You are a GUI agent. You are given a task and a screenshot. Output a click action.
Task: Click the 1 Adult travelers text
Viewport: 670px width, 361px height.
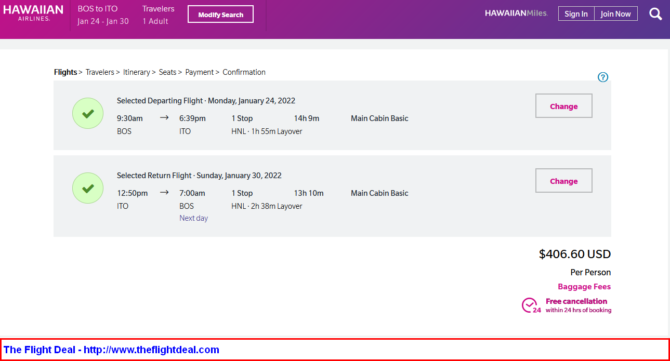(x=155, y=21)
